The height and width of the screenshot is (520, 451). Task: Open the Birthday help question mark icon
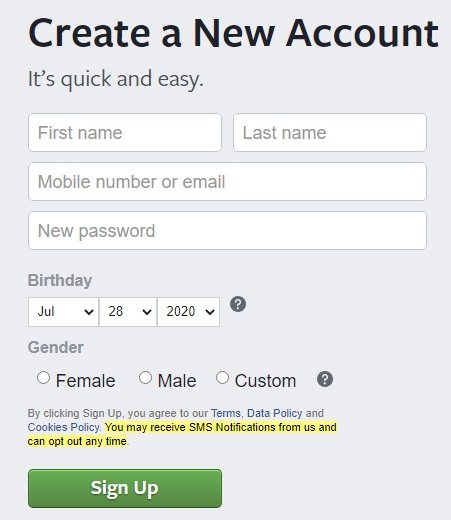238,304
